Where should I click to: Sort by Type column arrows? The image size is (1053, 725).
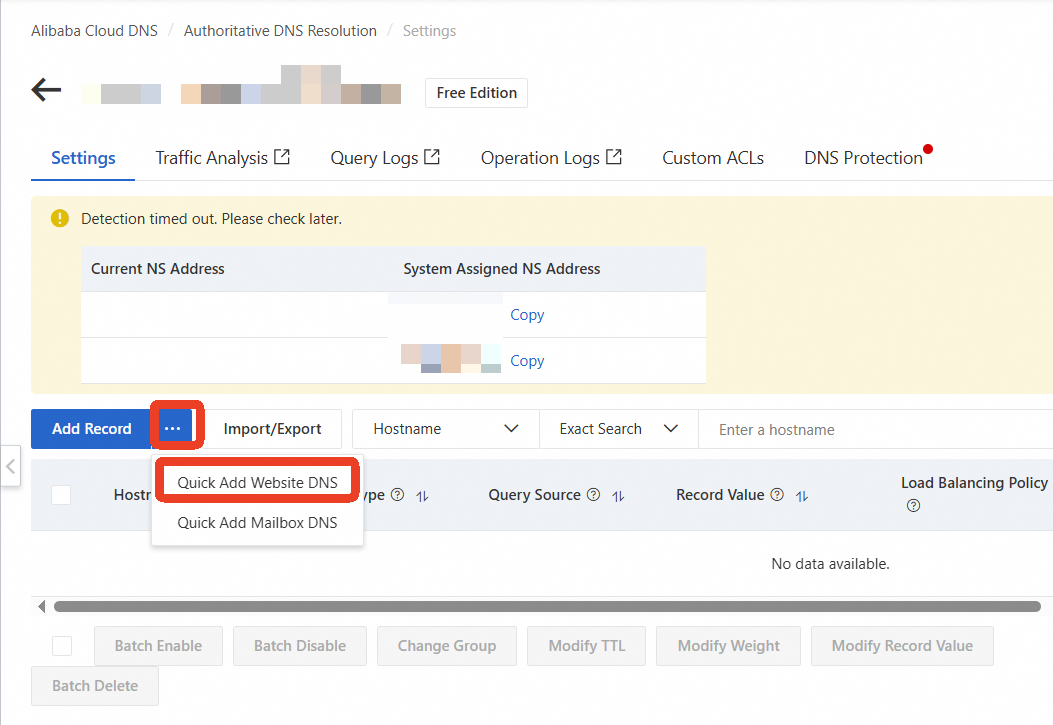pyautogui.click(x=422, y=496)
